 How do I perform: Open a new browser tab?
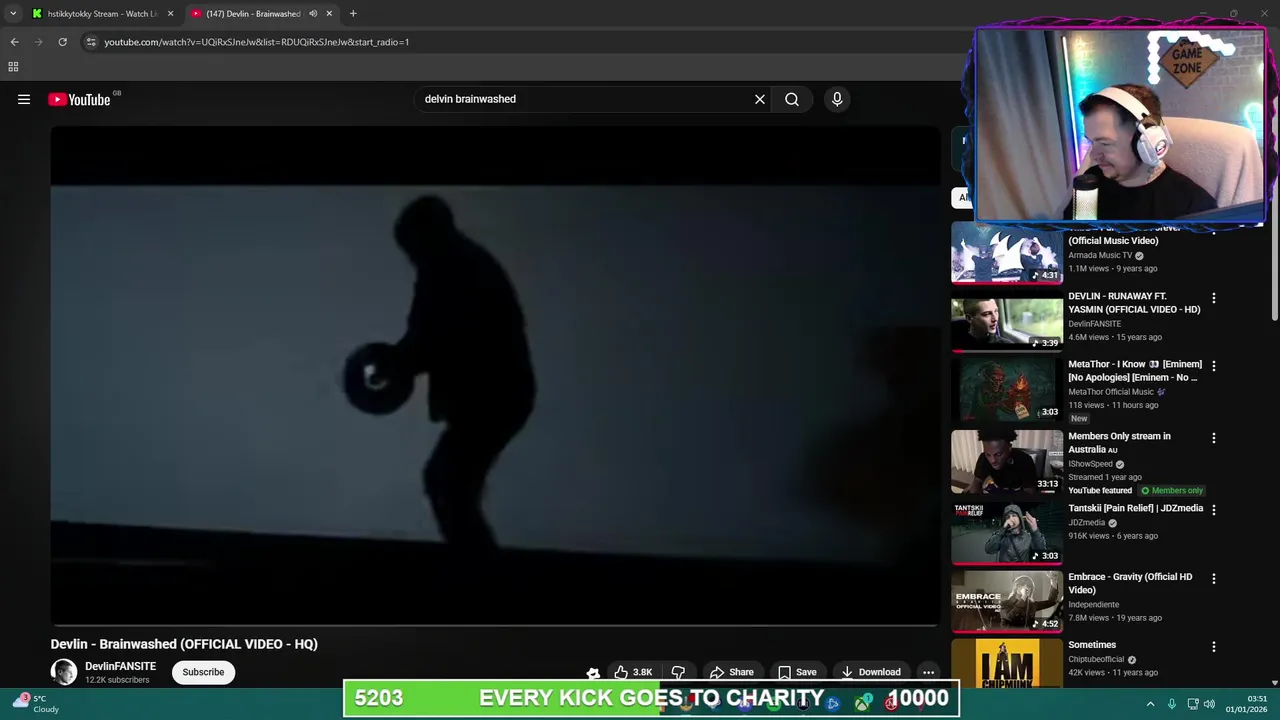click(x=353, y=14)
